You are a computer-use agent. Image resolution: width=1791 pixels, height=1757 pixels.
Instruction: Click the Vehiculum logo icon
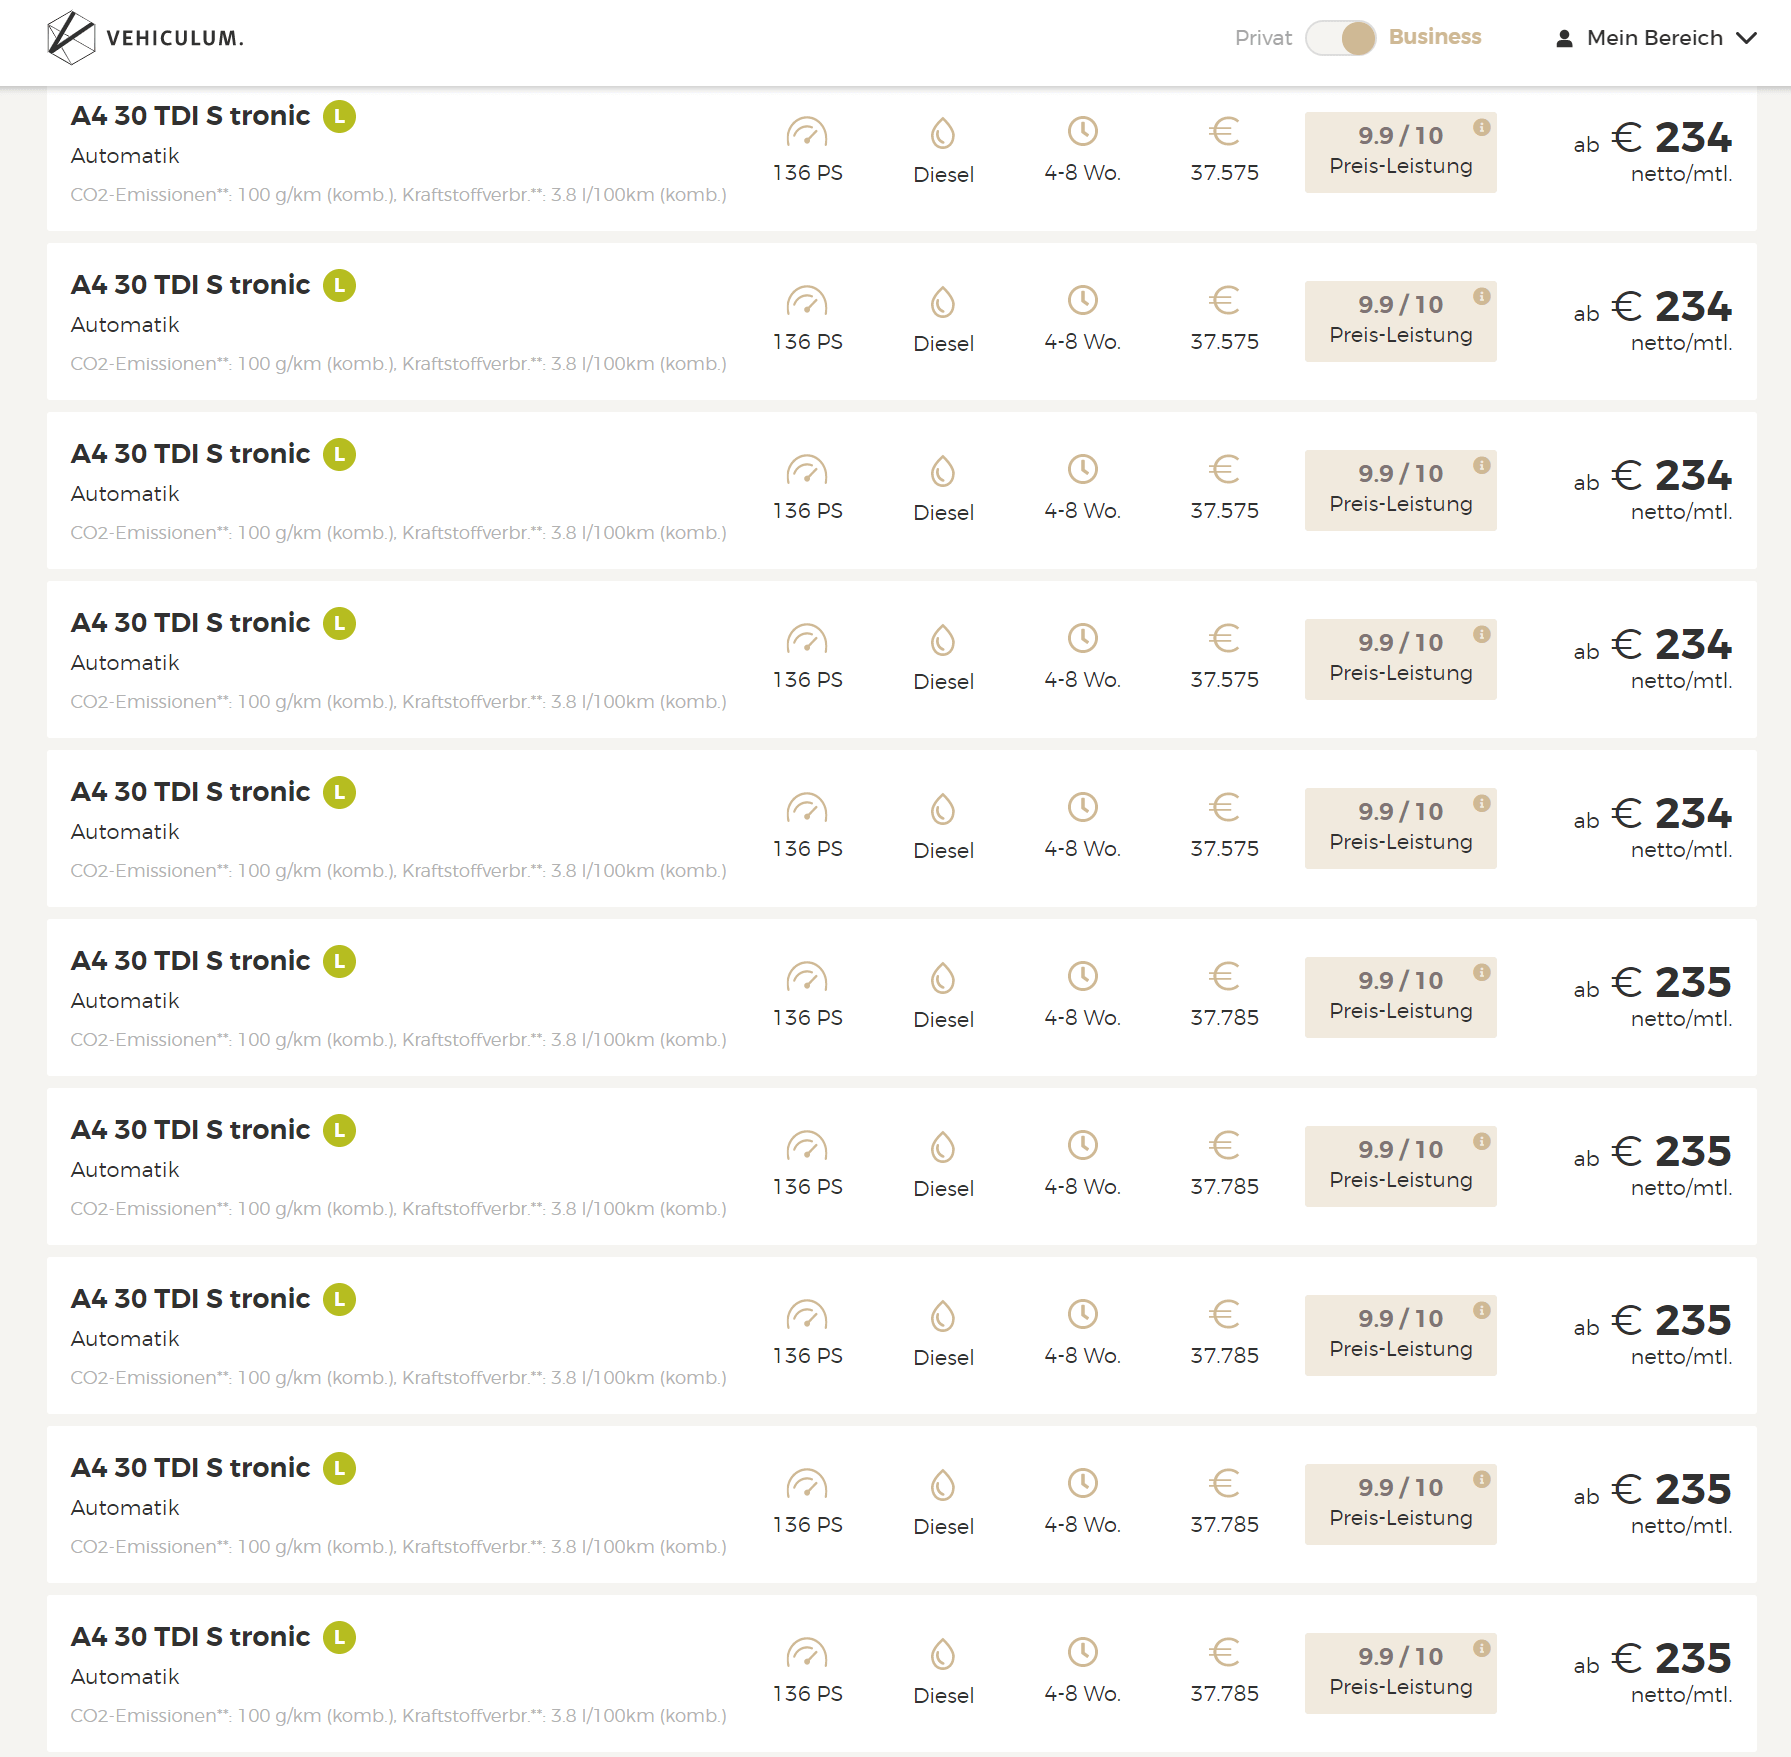click(x=70, y=38)
